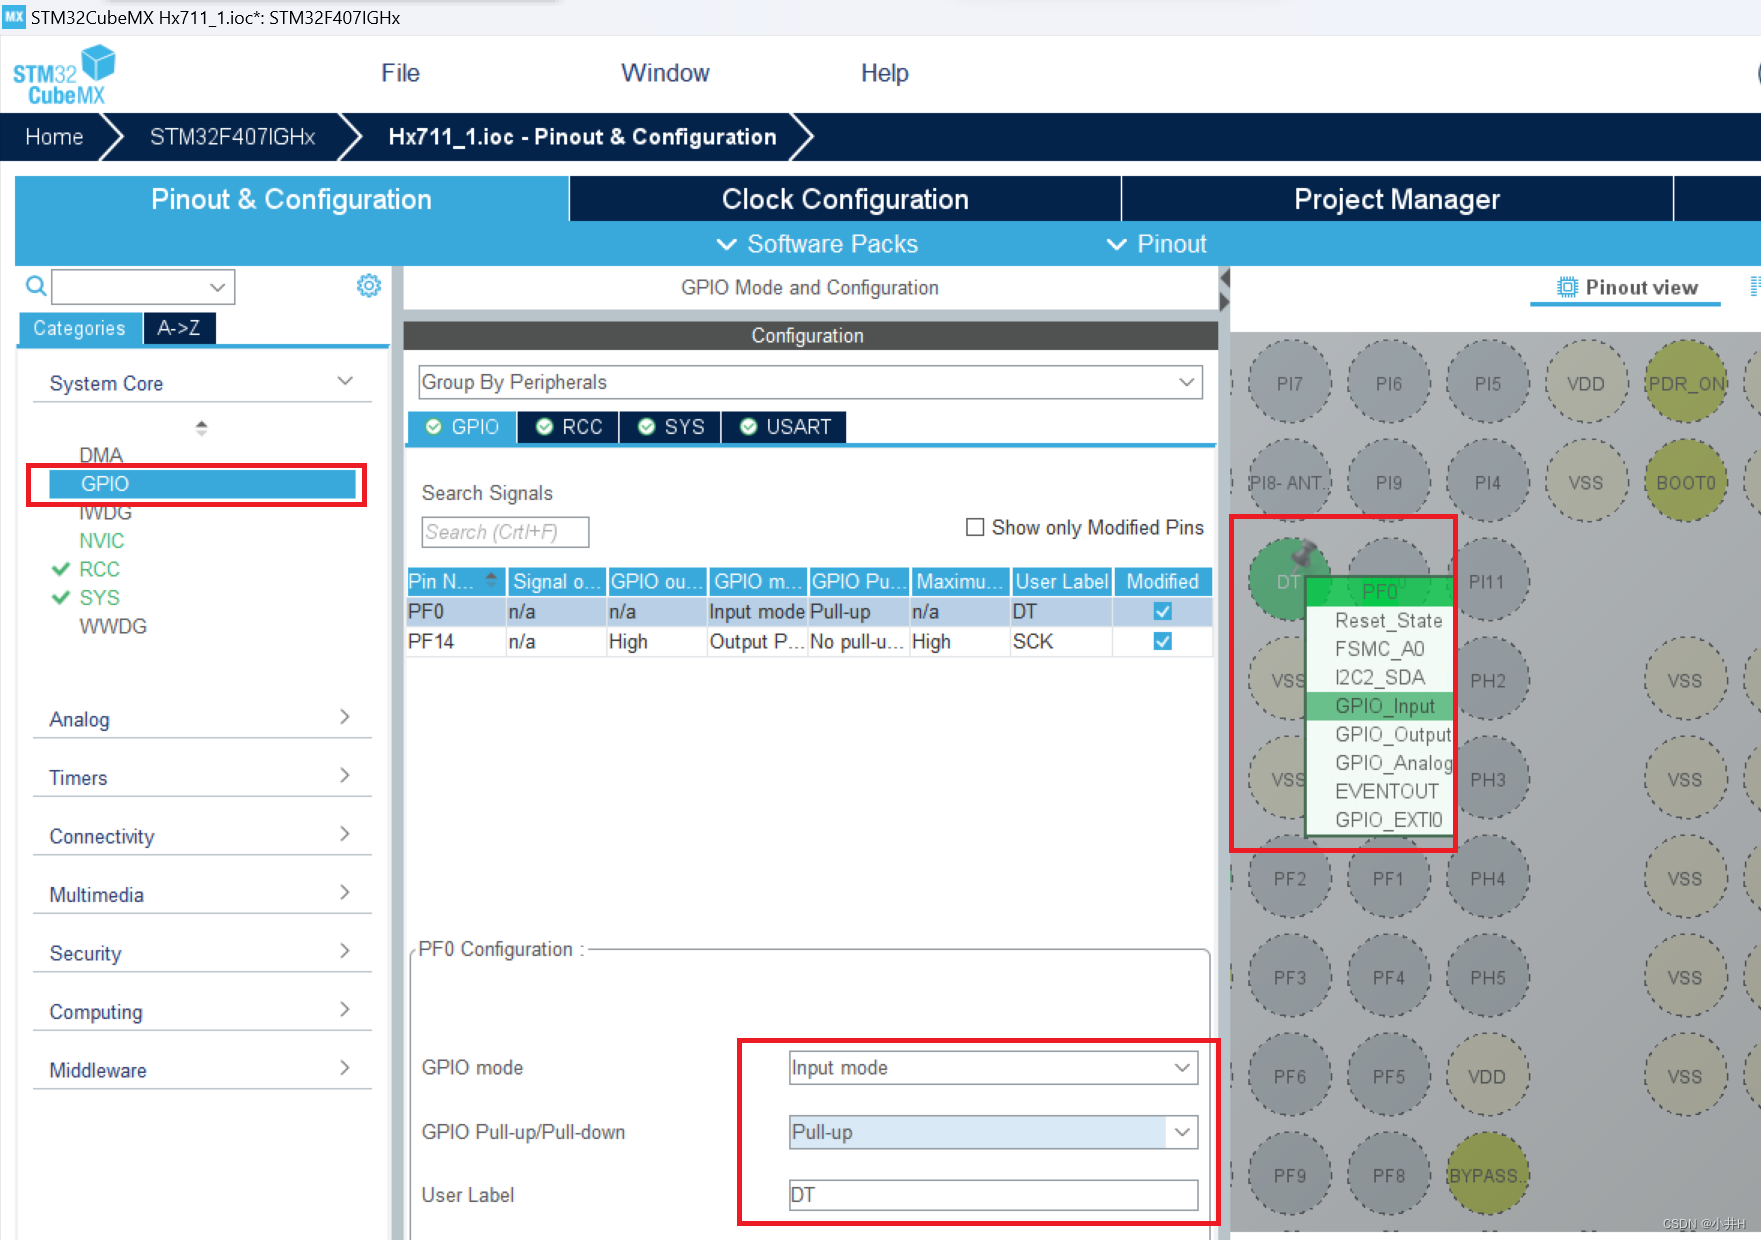Select the PI11 pin in pinout view

tap(1488, 582)
